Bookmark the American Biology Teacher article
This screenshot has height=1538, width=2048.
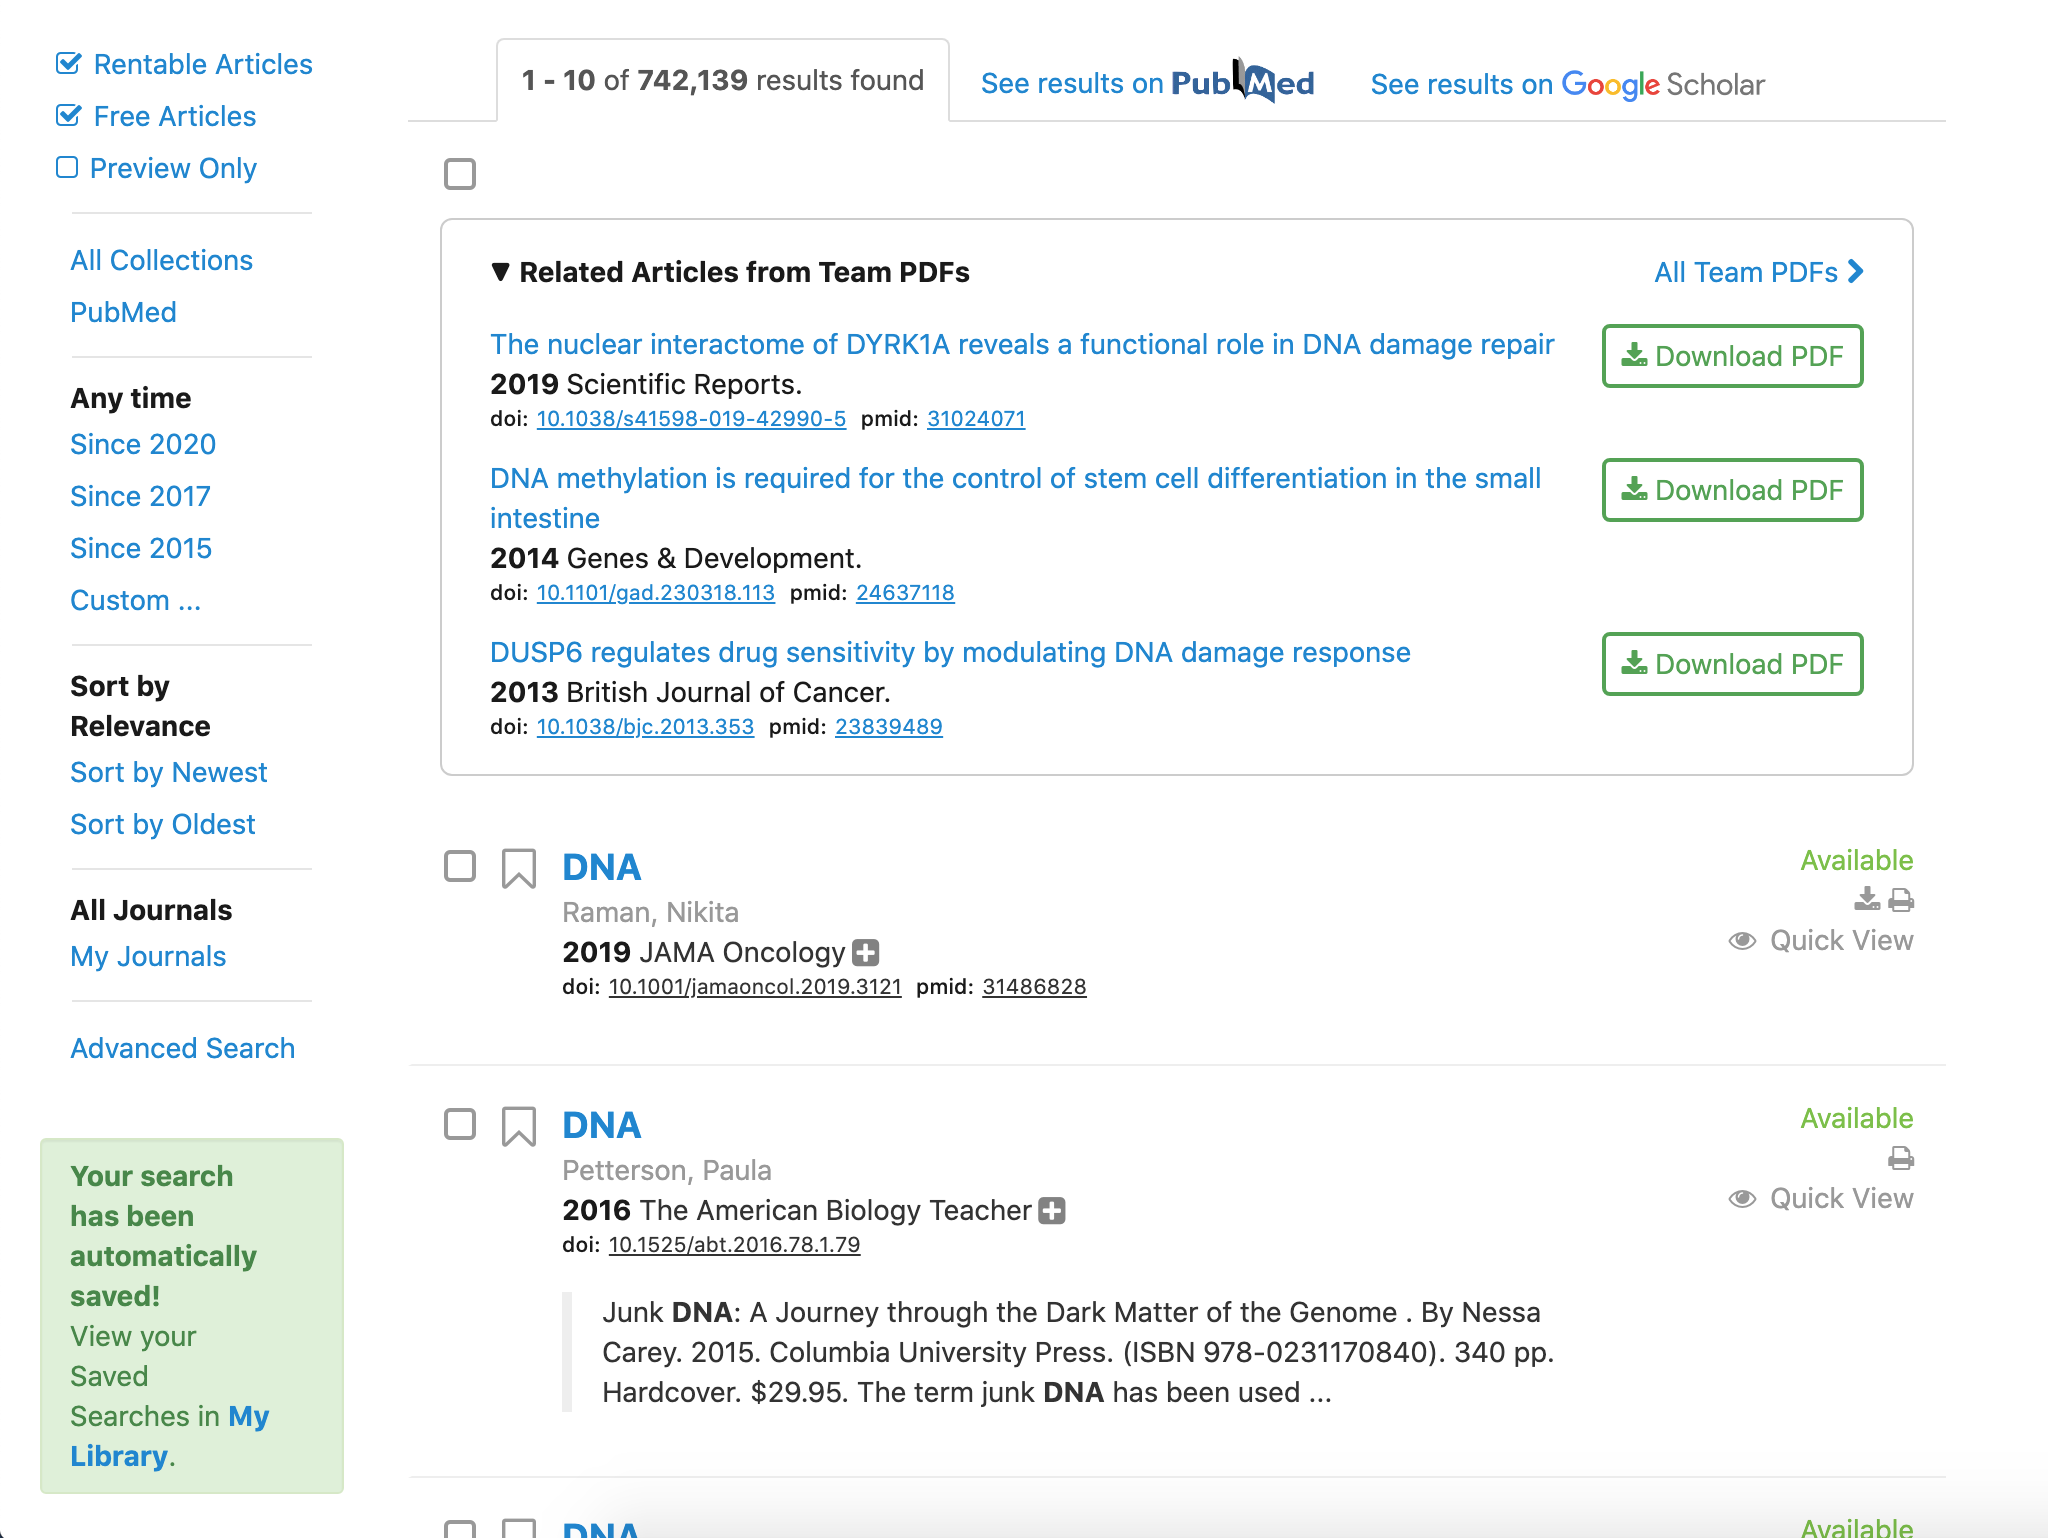point(518,1126)
